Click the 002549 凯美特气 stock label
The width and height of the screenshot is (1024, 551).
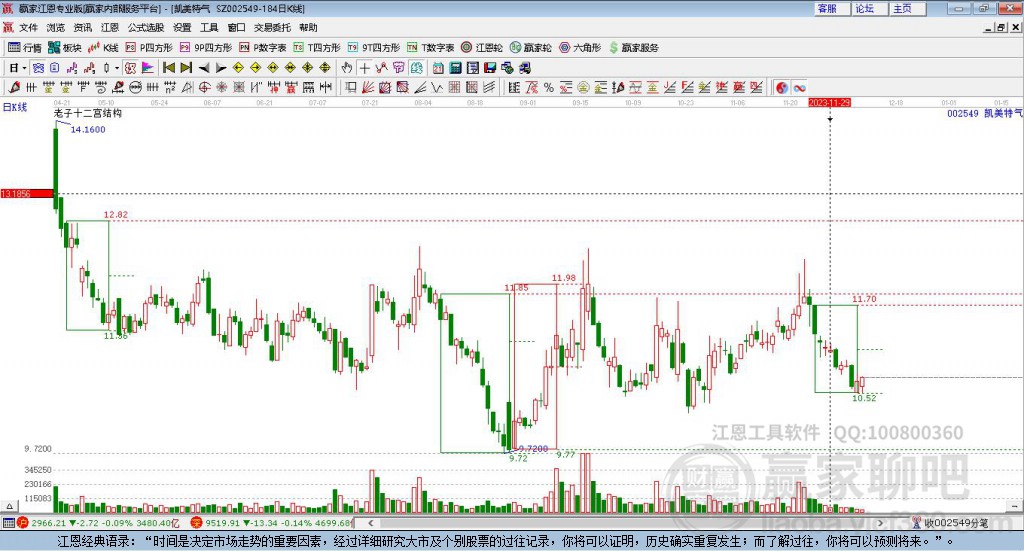[985, 114]
